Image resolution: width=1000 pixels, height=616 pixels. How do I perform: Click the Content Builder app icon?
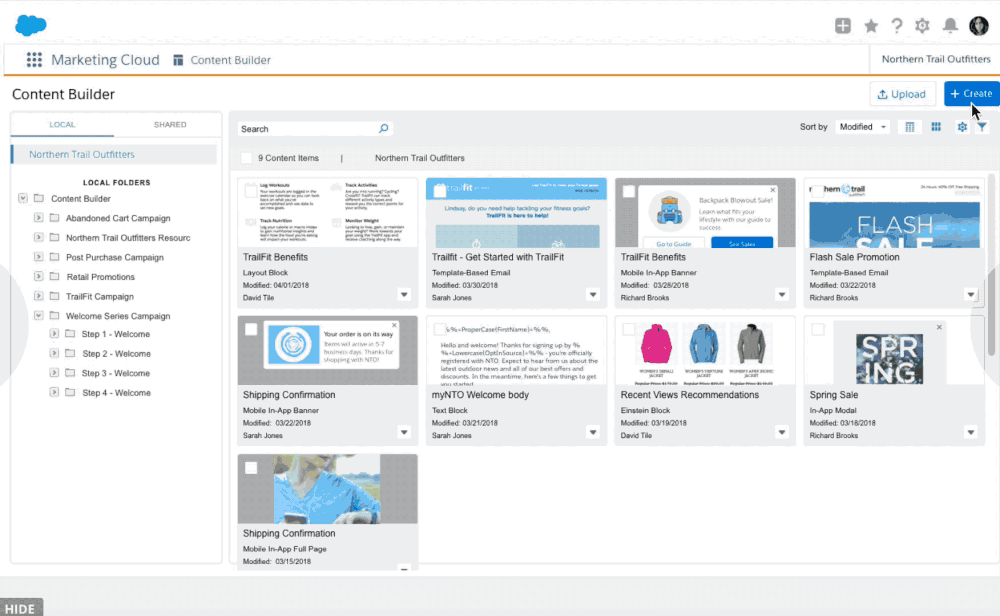point(178,60)
